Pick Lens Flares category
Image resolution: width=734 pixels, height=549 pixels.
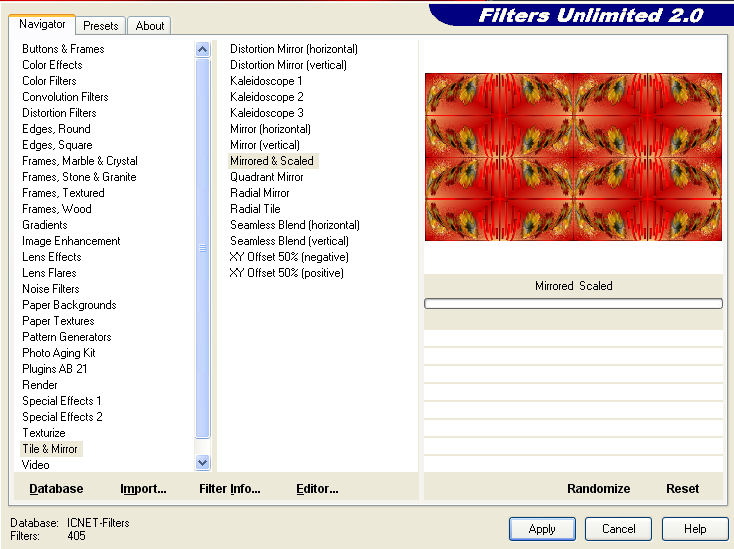(x=49, y=273)
